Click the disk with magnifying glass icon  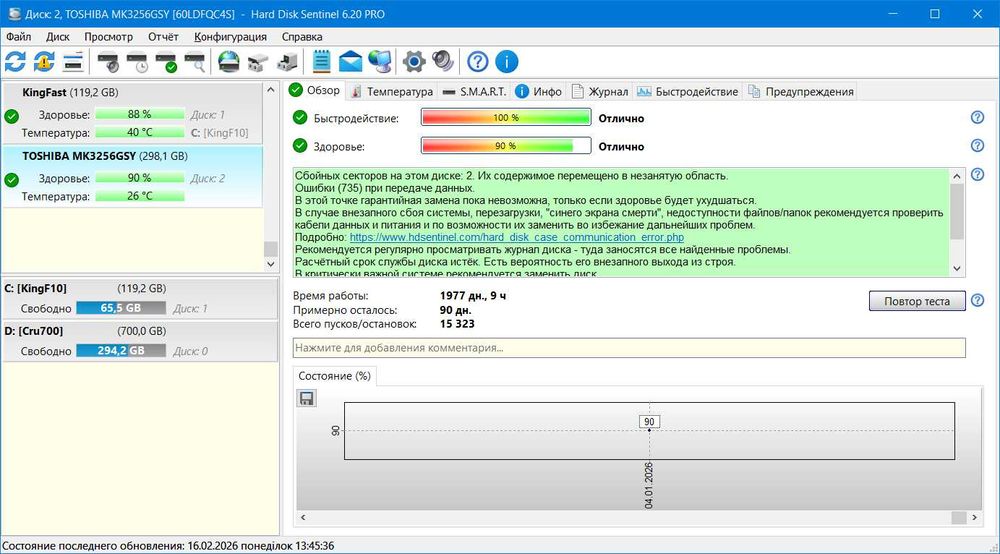point(195,62)
